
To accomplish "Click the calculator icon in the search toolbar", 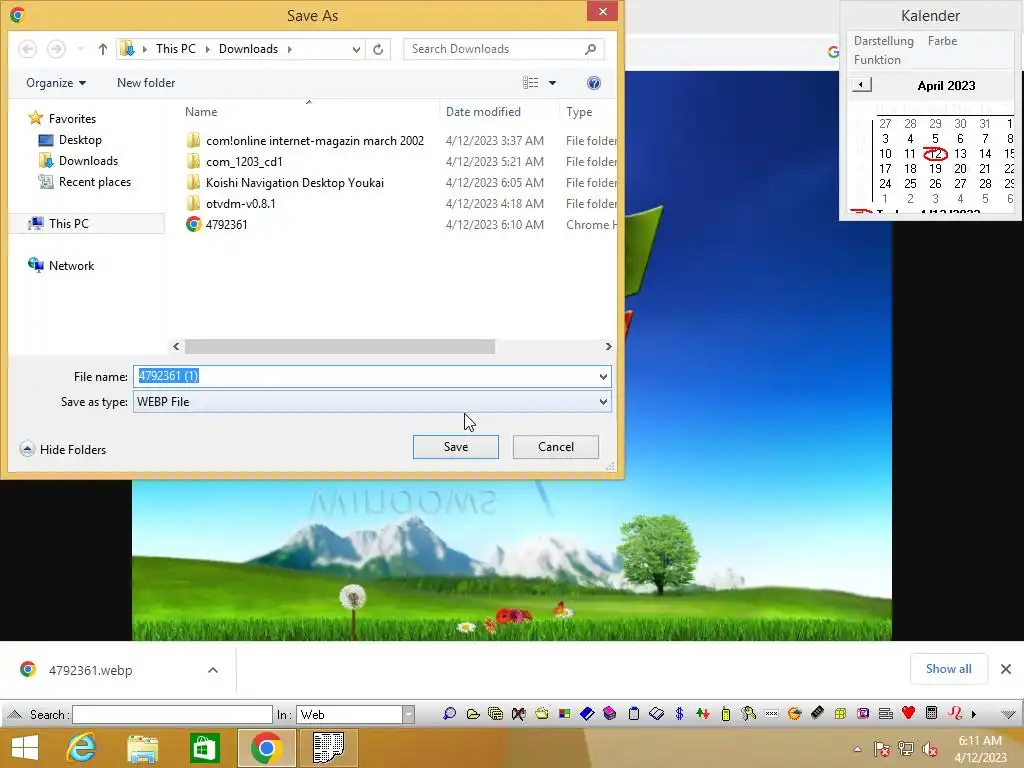I will (932, 713).
